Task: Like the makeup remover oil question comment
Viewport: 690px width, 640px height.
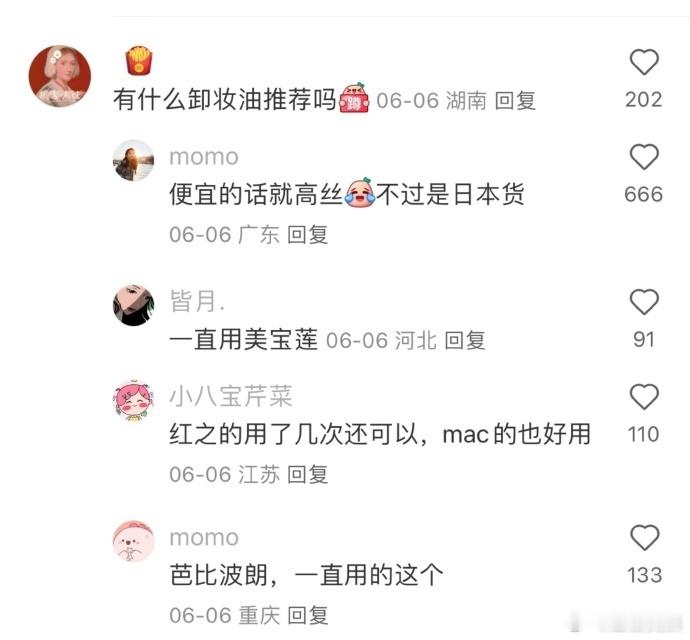Action: (x=644, y=62)
